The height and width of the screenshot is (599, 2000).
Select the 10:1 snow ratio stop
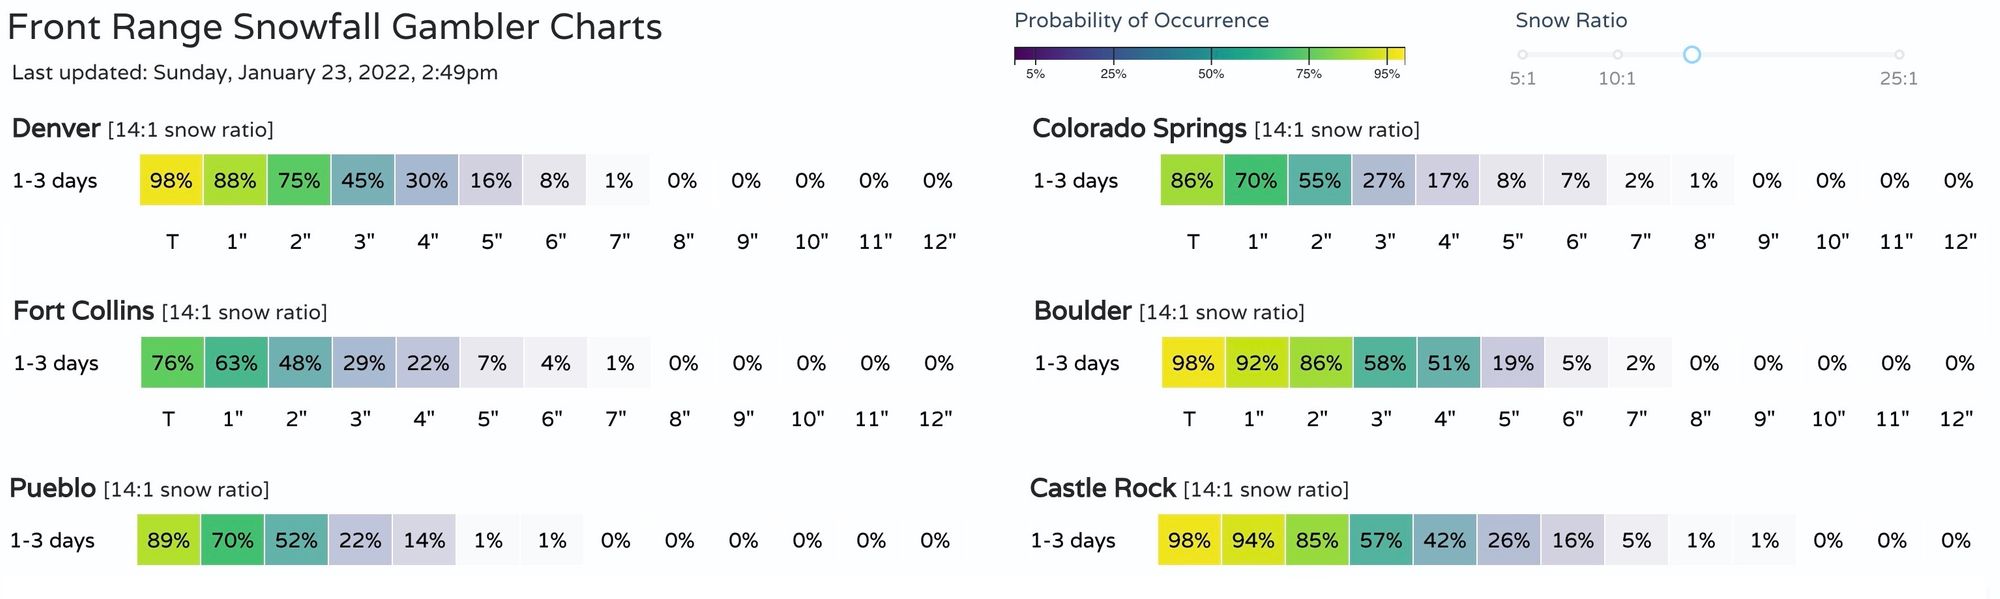[1617, 55]
